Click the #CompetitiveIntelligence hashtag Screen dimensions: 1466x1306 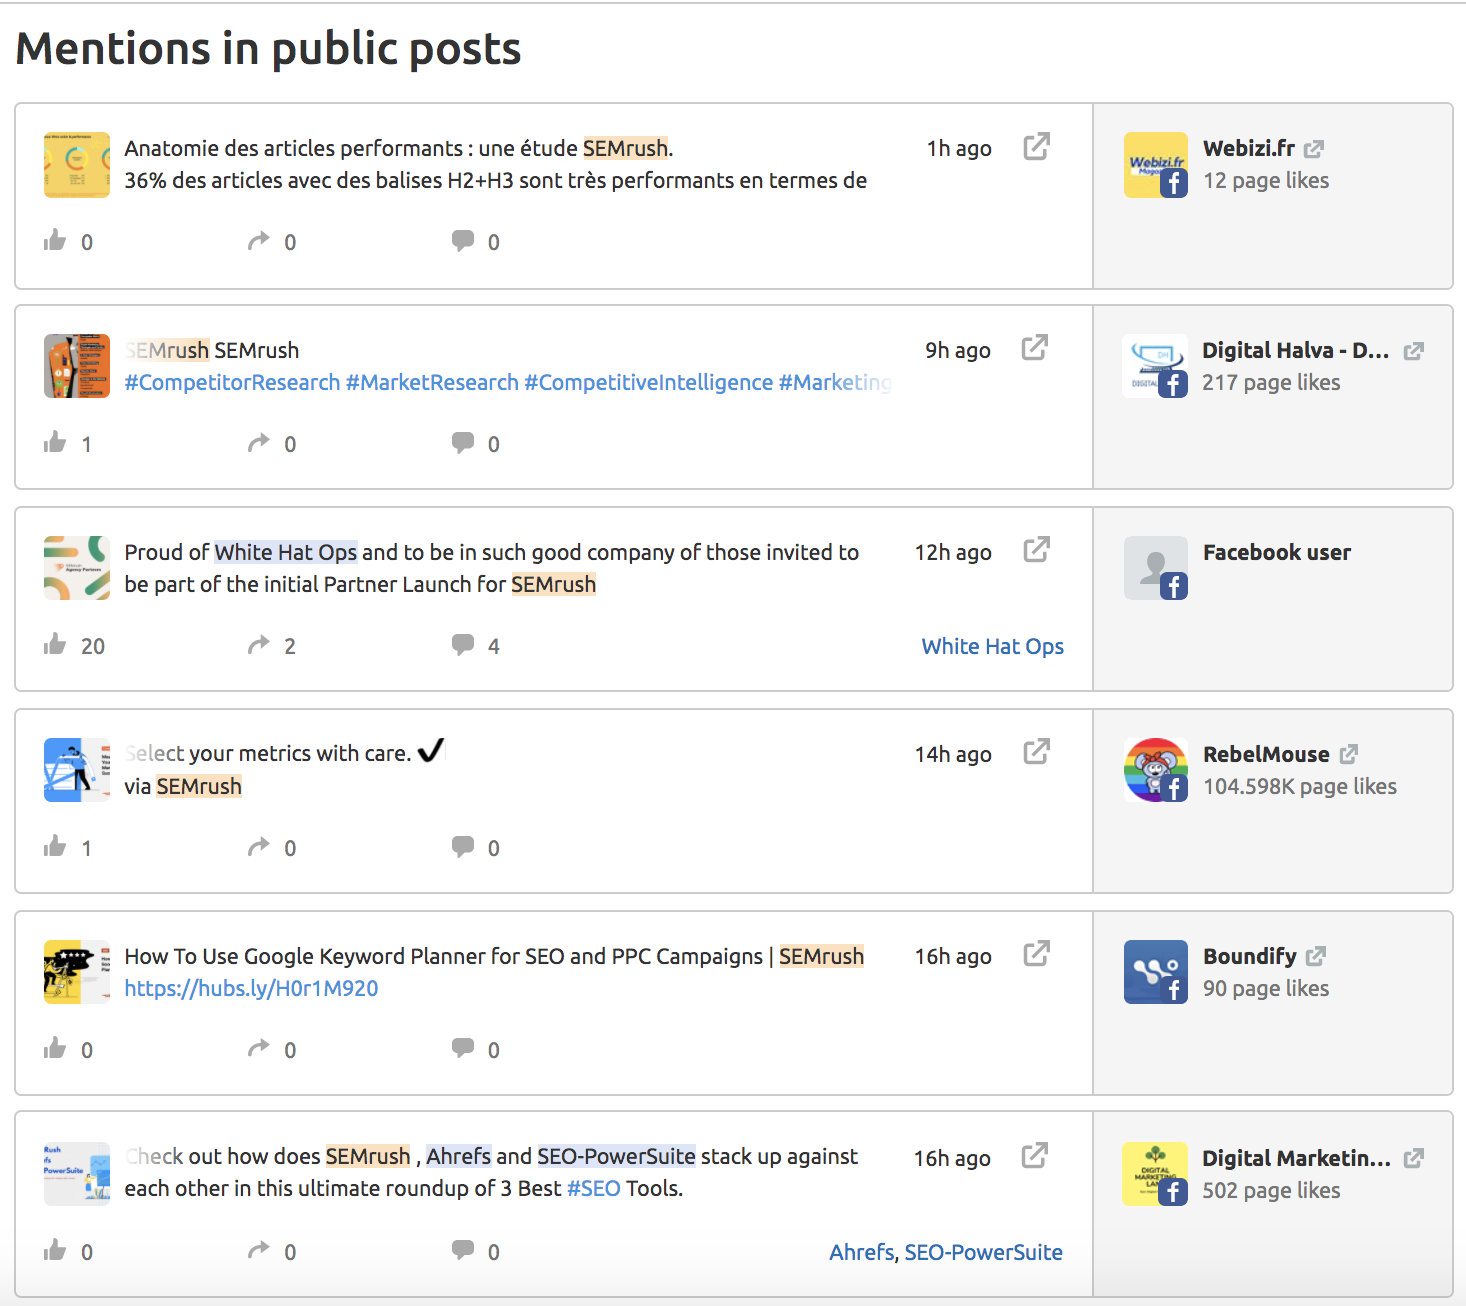coord(648,382)
